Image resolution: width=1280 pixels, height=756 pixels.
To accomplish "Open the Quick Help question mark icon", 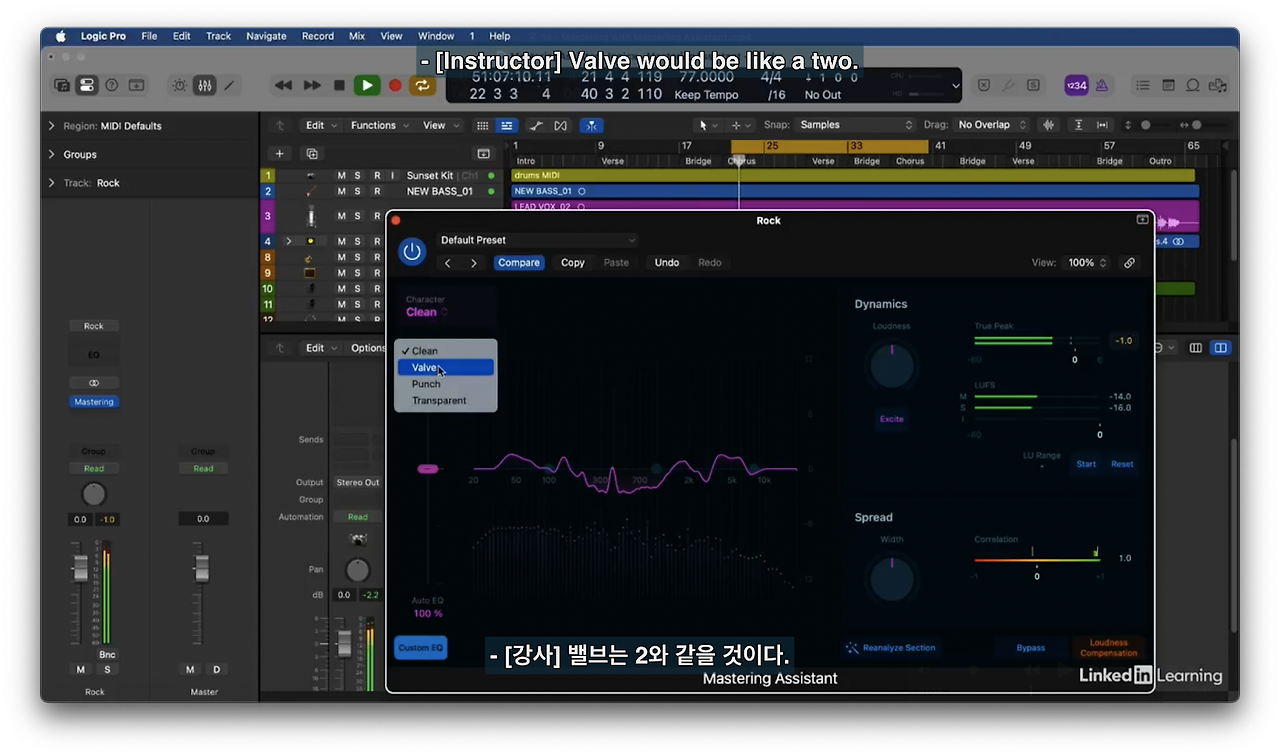I will tap(112, 86).
